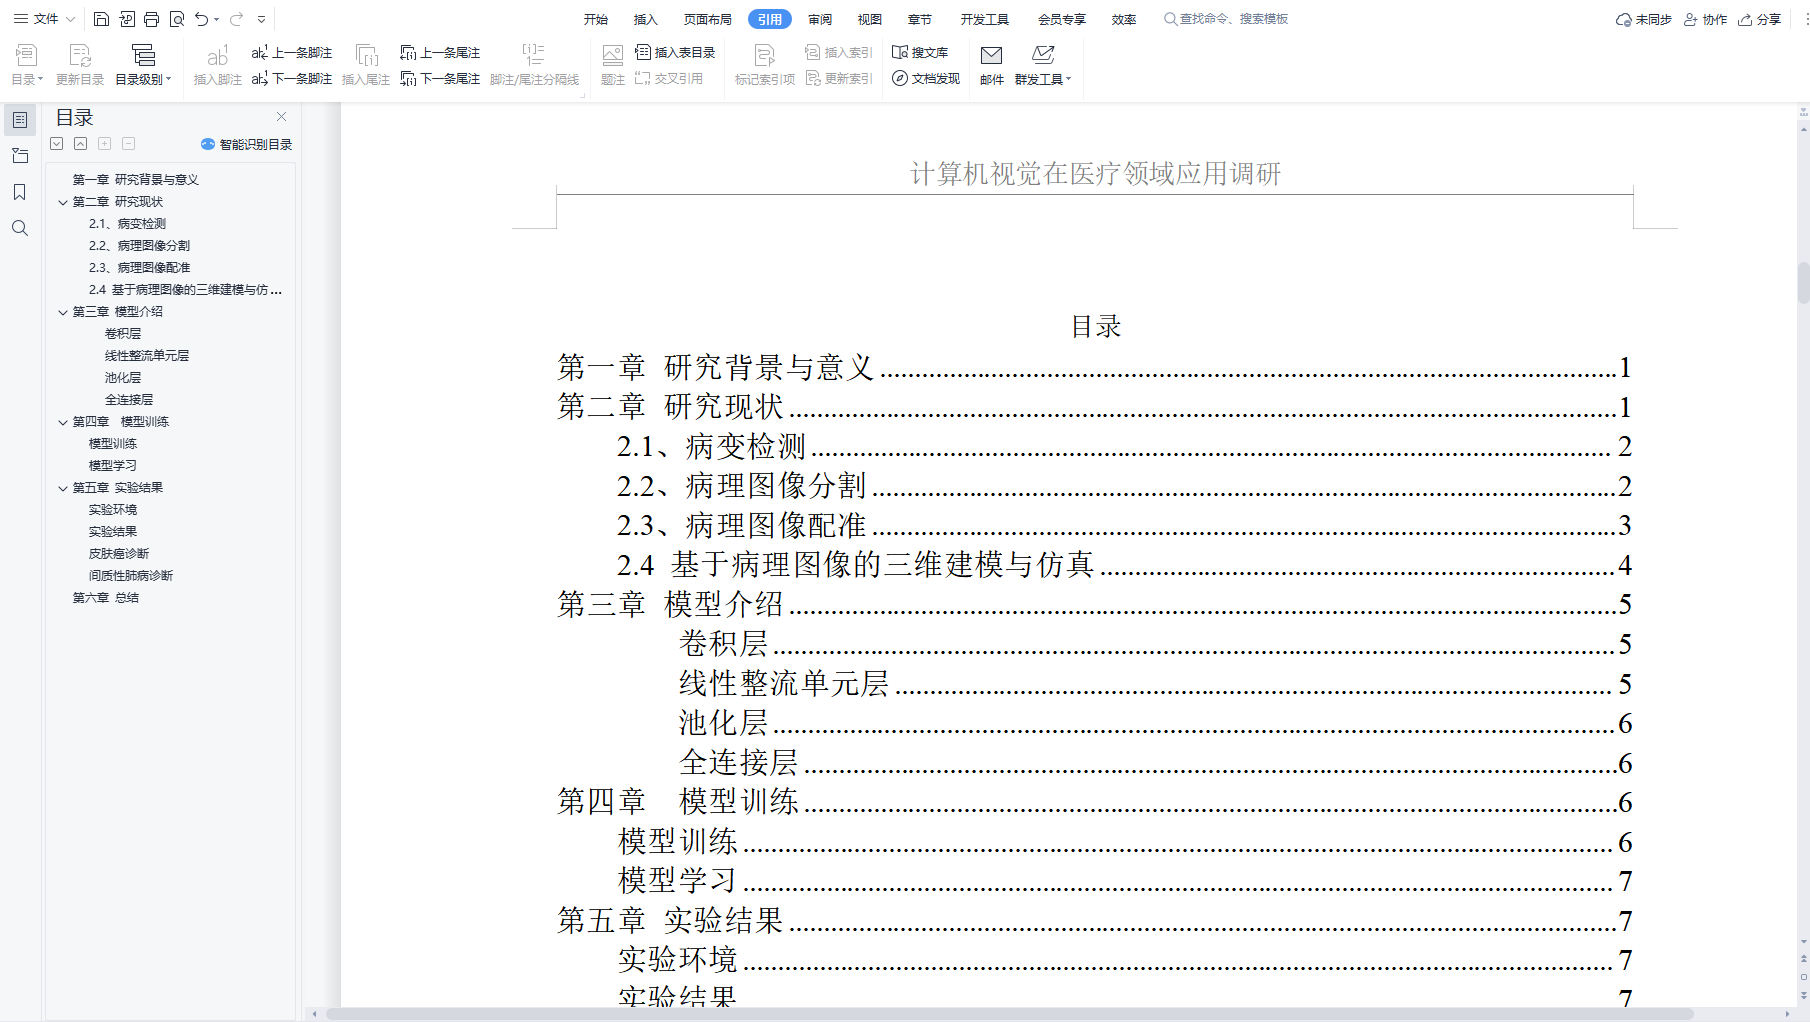
Task: Click 下一条尾注 next endnote
Action: (x=440, y=78)
